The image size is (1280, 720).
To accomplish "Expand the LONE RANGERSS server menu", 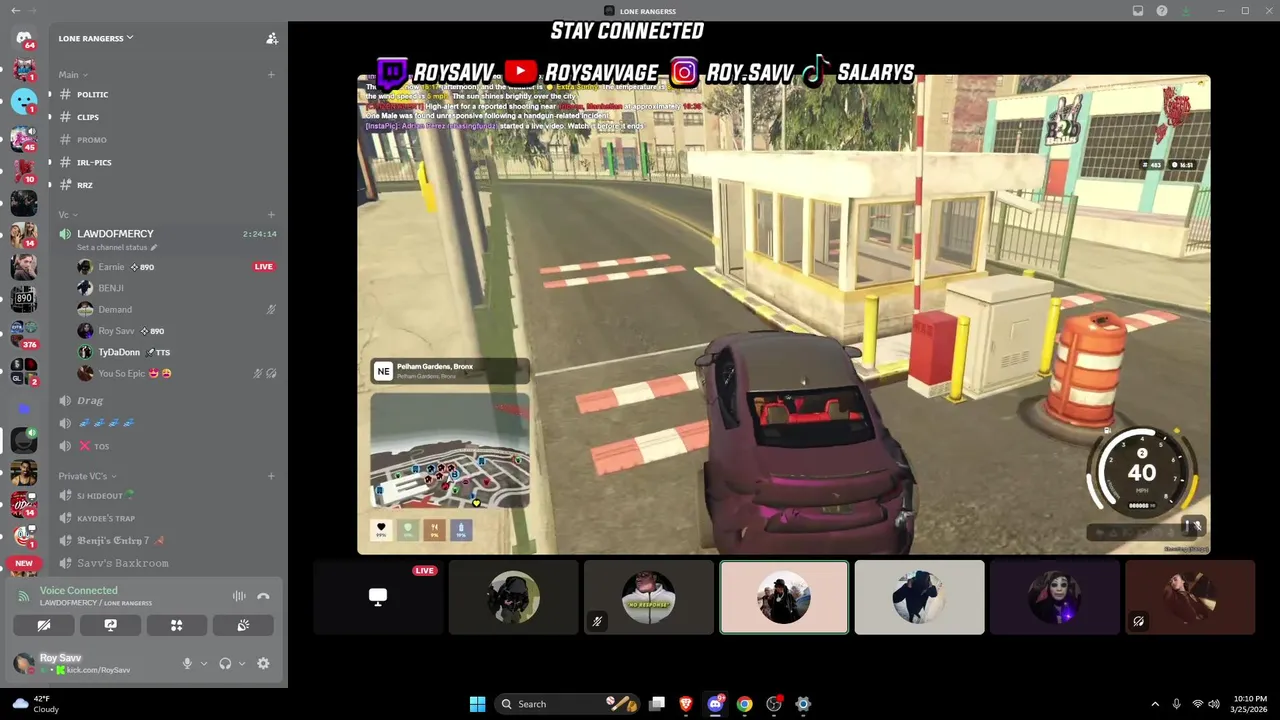I will [96, 38].
